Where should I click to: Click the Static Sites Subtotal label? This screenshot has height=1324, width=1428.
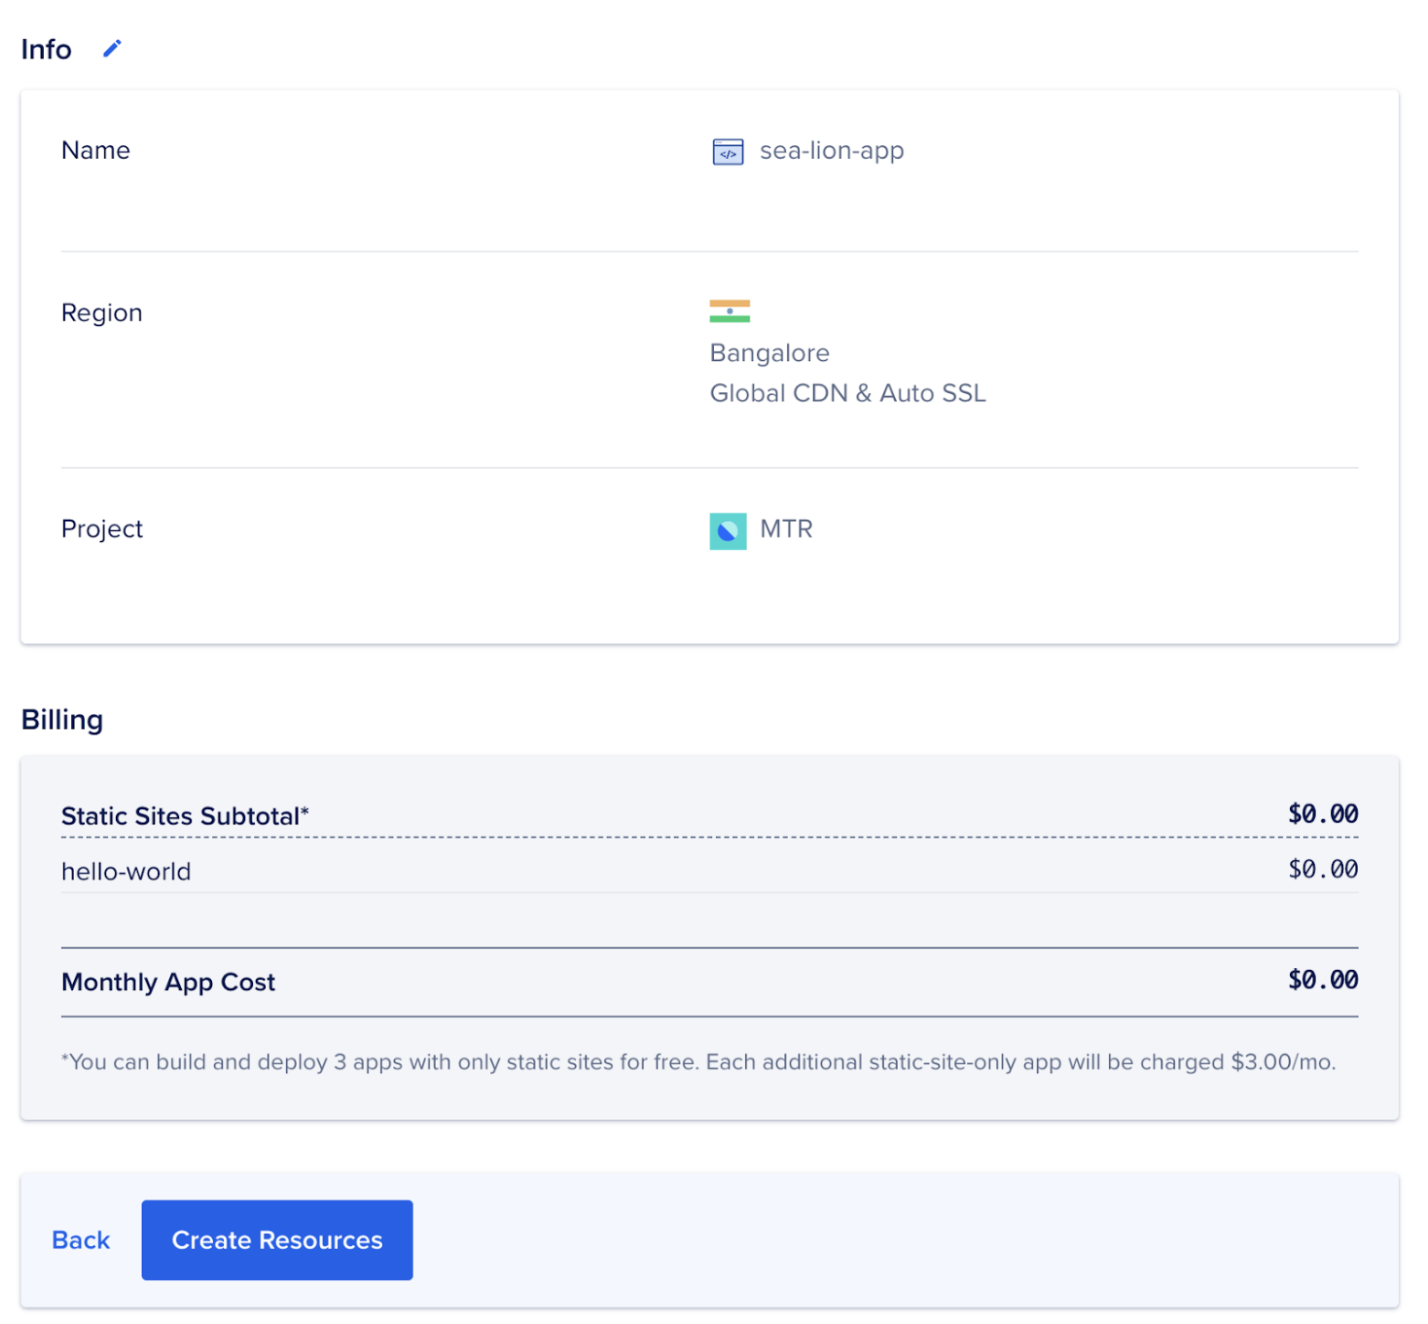[185, 816]
